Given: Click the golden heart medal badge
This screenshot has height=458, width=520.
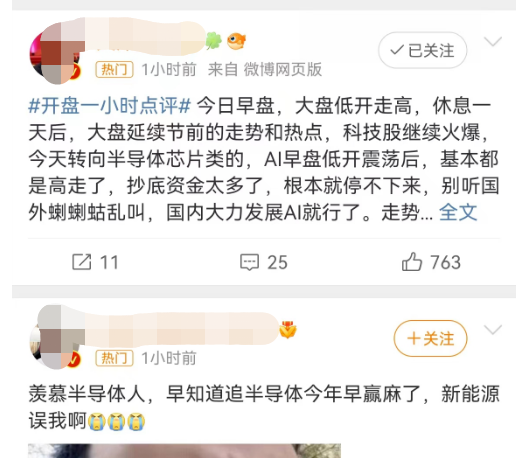Looking at the screenshot, I should 288,329.
